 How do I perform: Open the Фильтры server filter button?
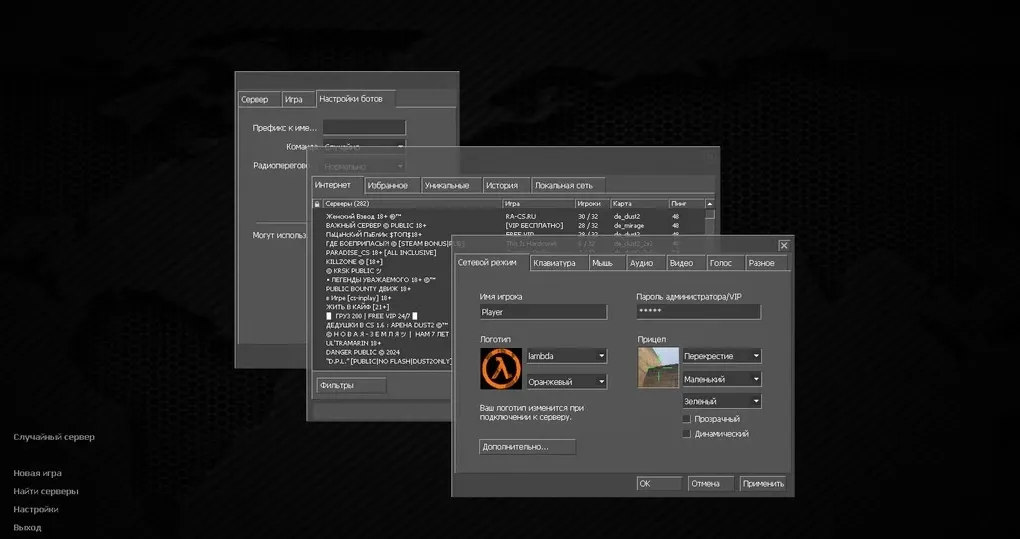click(350, 385)
